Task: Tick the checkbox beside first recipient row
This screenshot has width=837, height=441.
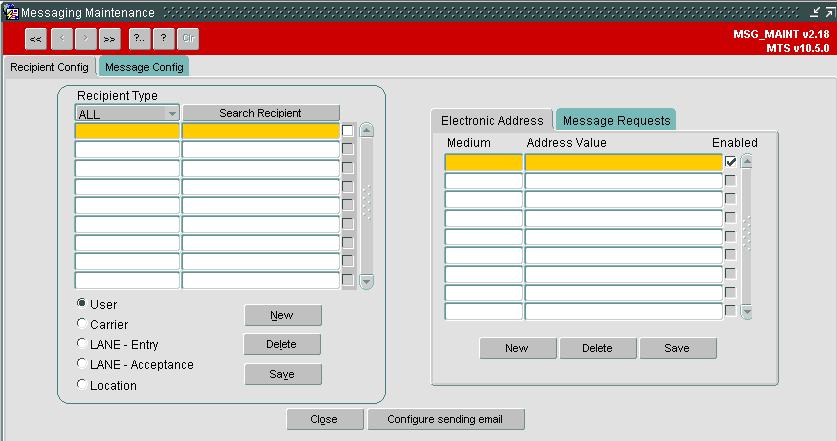Action: pos(348,131)
